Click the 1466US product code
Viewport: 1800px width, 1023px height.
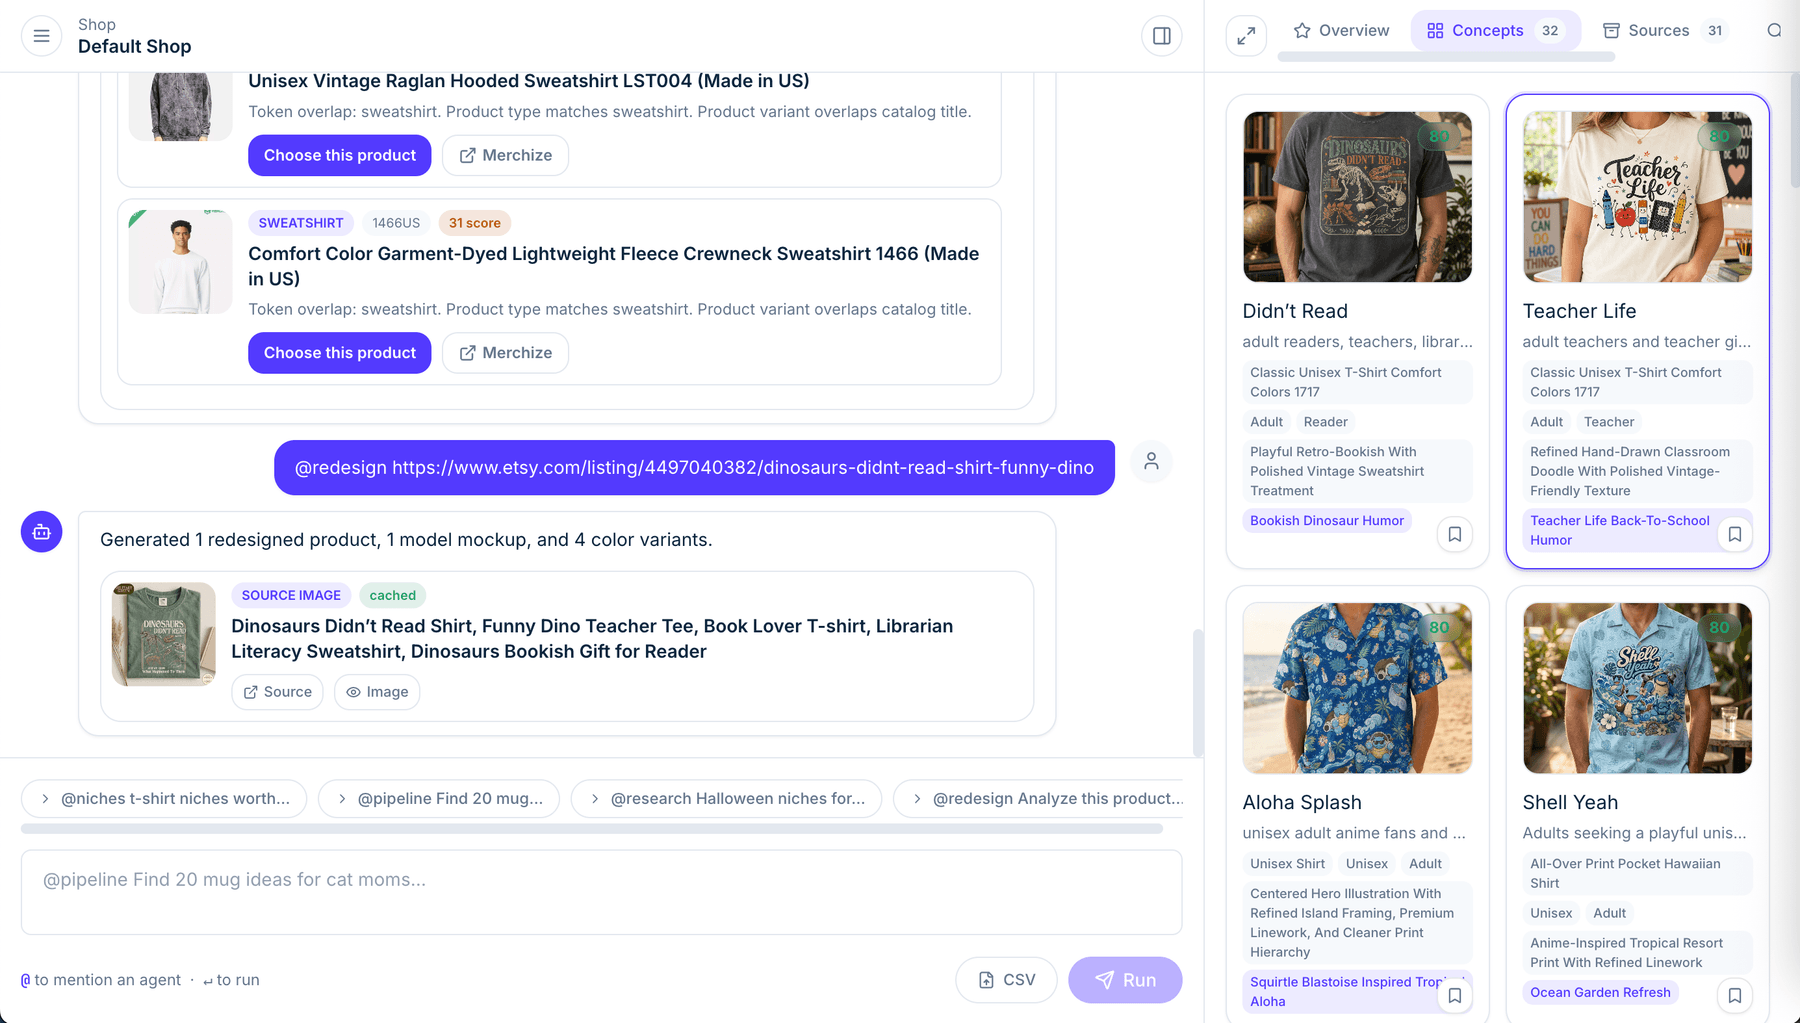click(396, 223)
